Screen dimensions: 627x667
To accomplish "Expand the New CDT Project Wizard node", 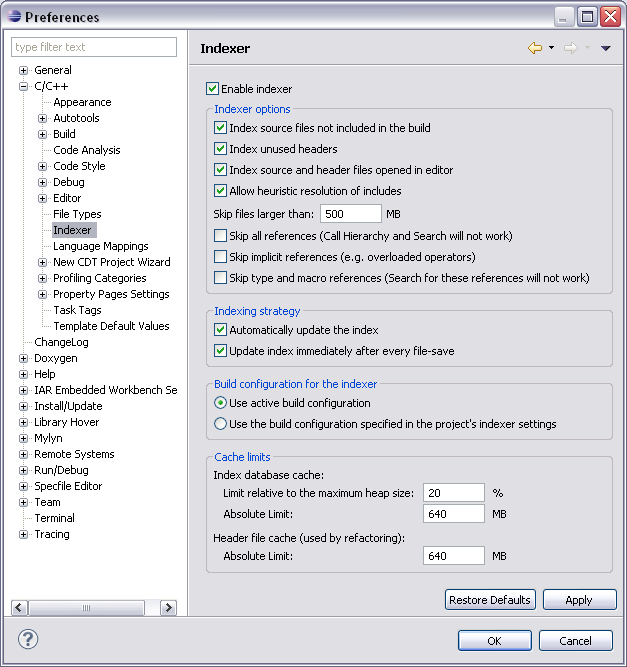I will (42, 262).
